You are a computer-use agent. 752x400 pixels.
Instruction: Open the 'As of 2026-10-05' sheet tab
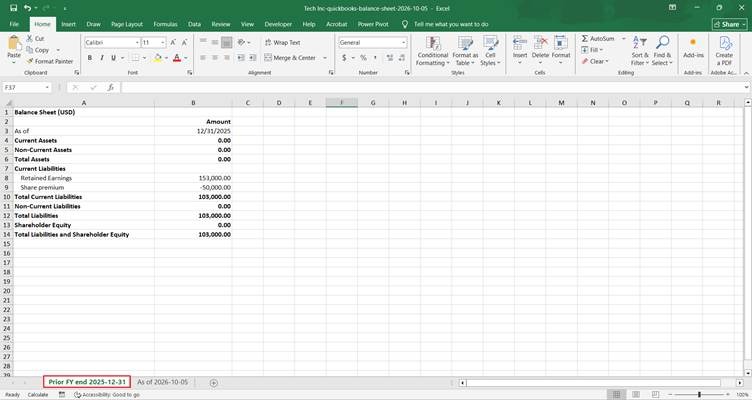[x=163, y=382]
